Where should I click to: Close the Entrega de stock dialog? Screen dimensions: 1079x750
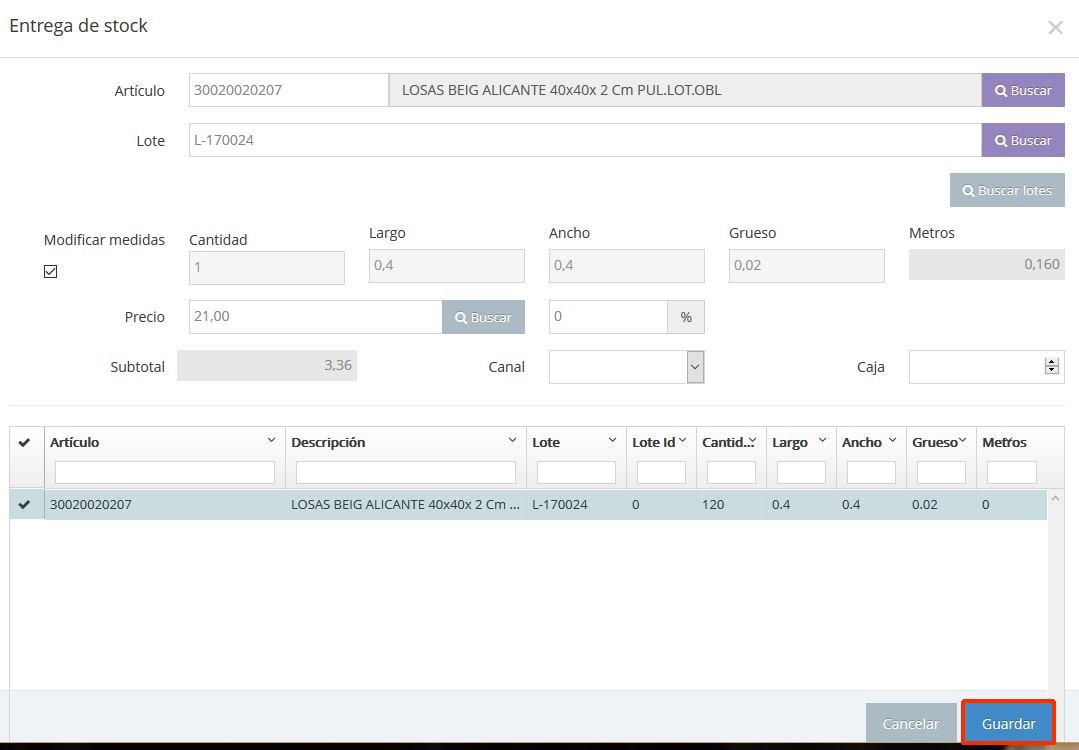pyautogui.click(x=1055, y=28)
